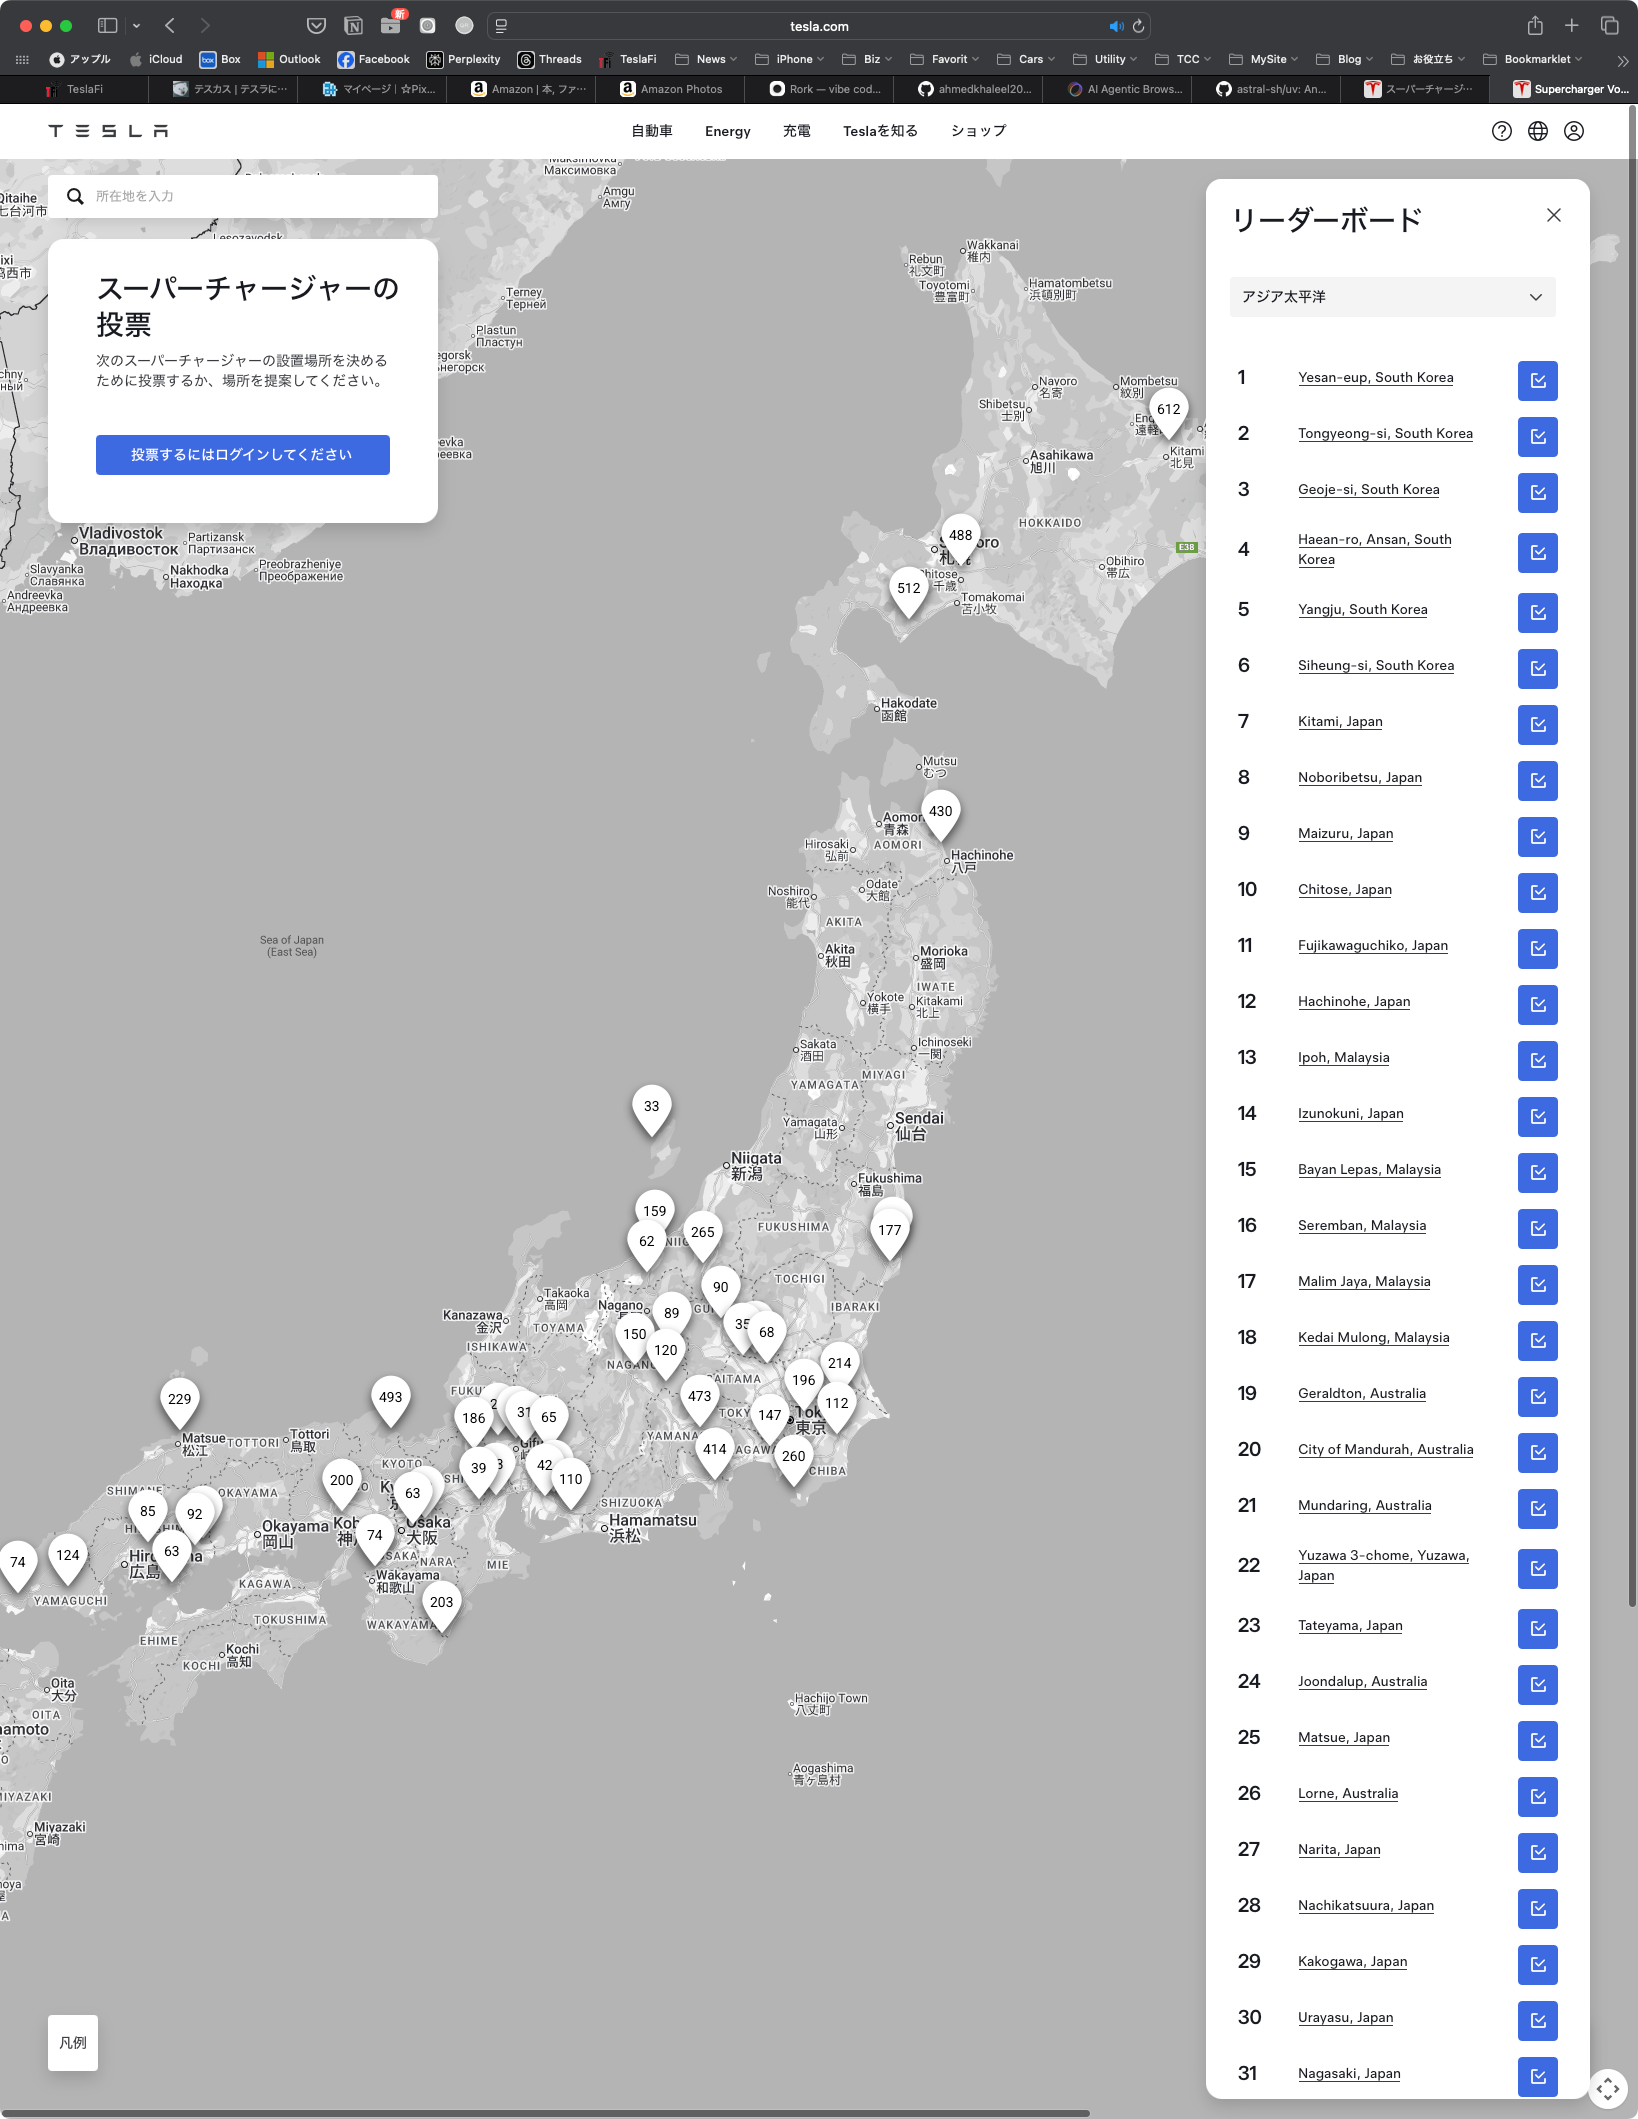Expand the アジア太平洋 region dropdown

click(1392, 297)
